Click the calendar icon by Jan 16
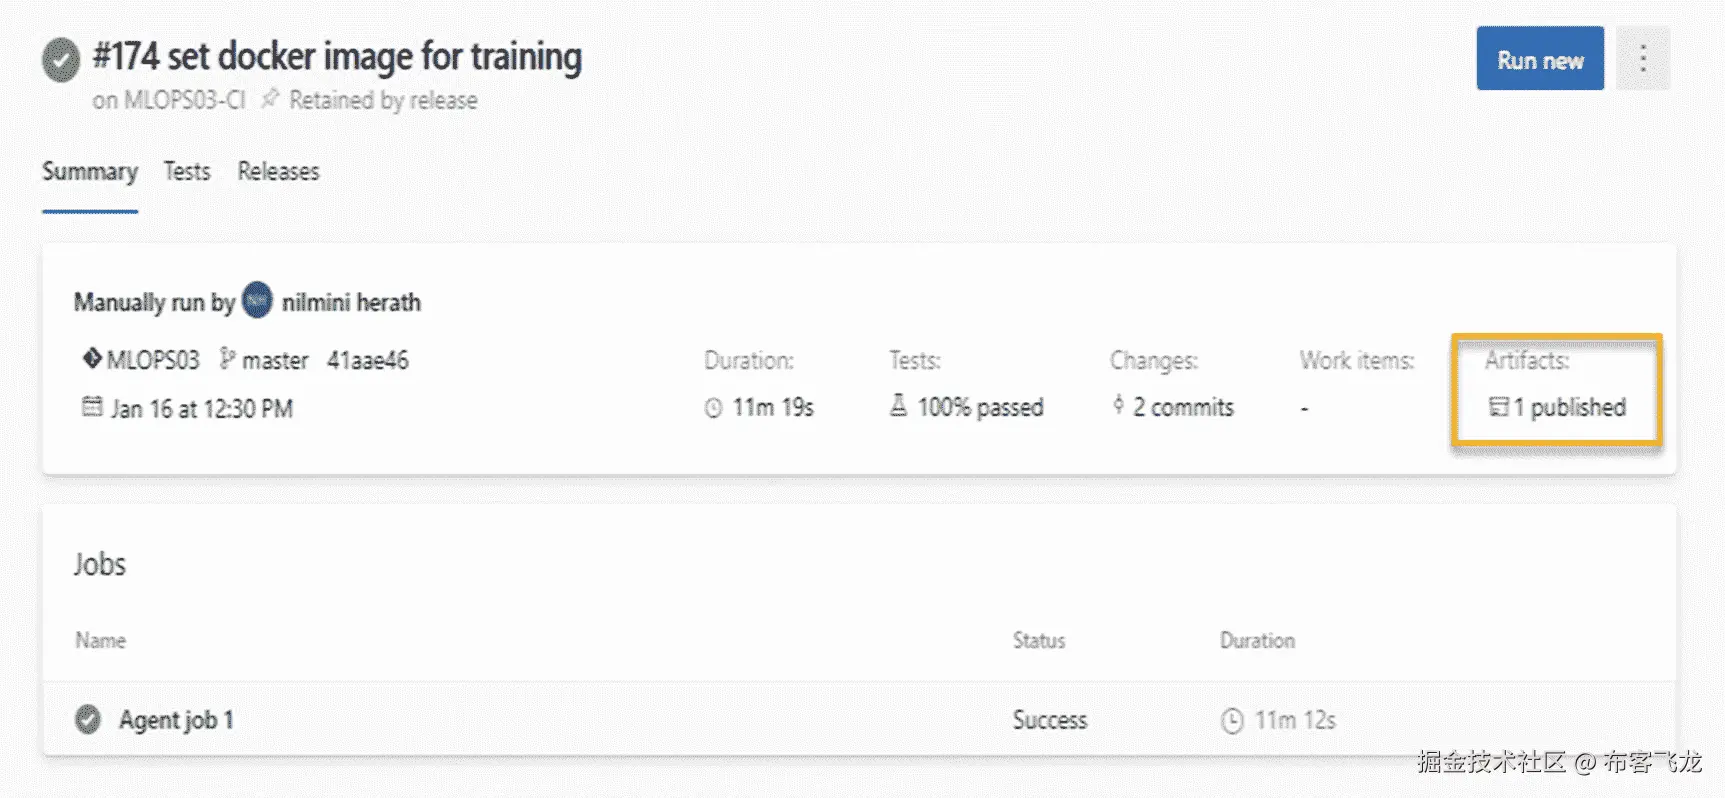 coord(92,408)
